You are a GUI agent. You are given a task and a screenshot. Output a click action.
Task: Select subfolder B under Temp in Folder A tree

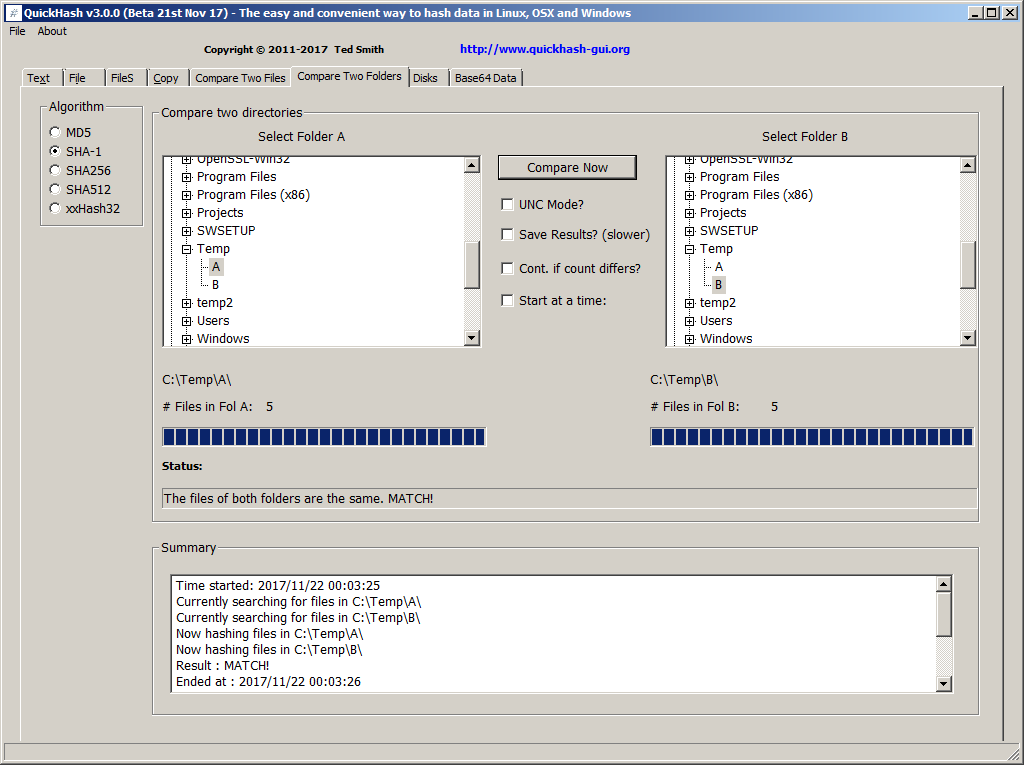[x=216, y=285]
